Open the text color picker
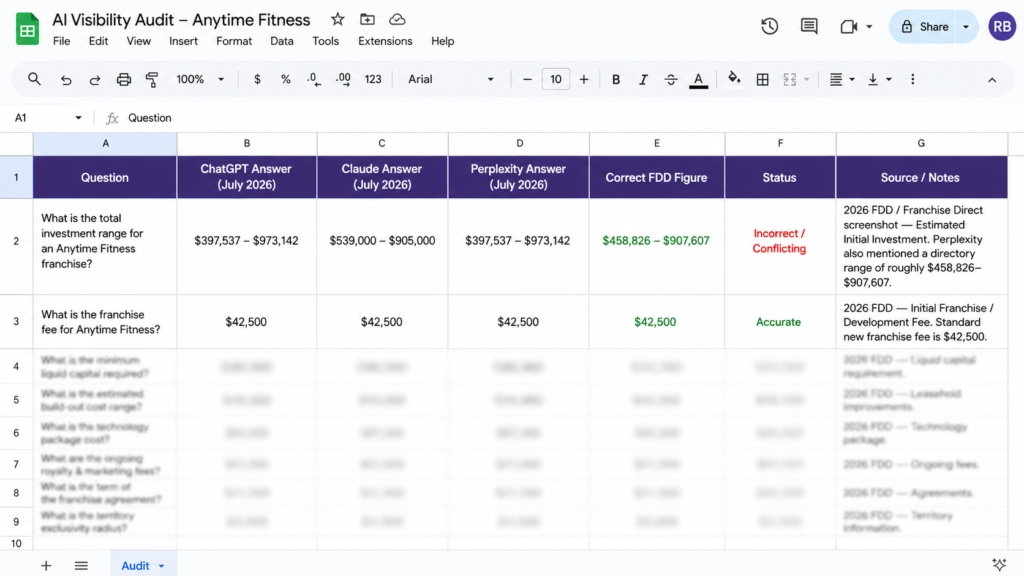This screenshot has height=576, width=1024. point(698,80)
